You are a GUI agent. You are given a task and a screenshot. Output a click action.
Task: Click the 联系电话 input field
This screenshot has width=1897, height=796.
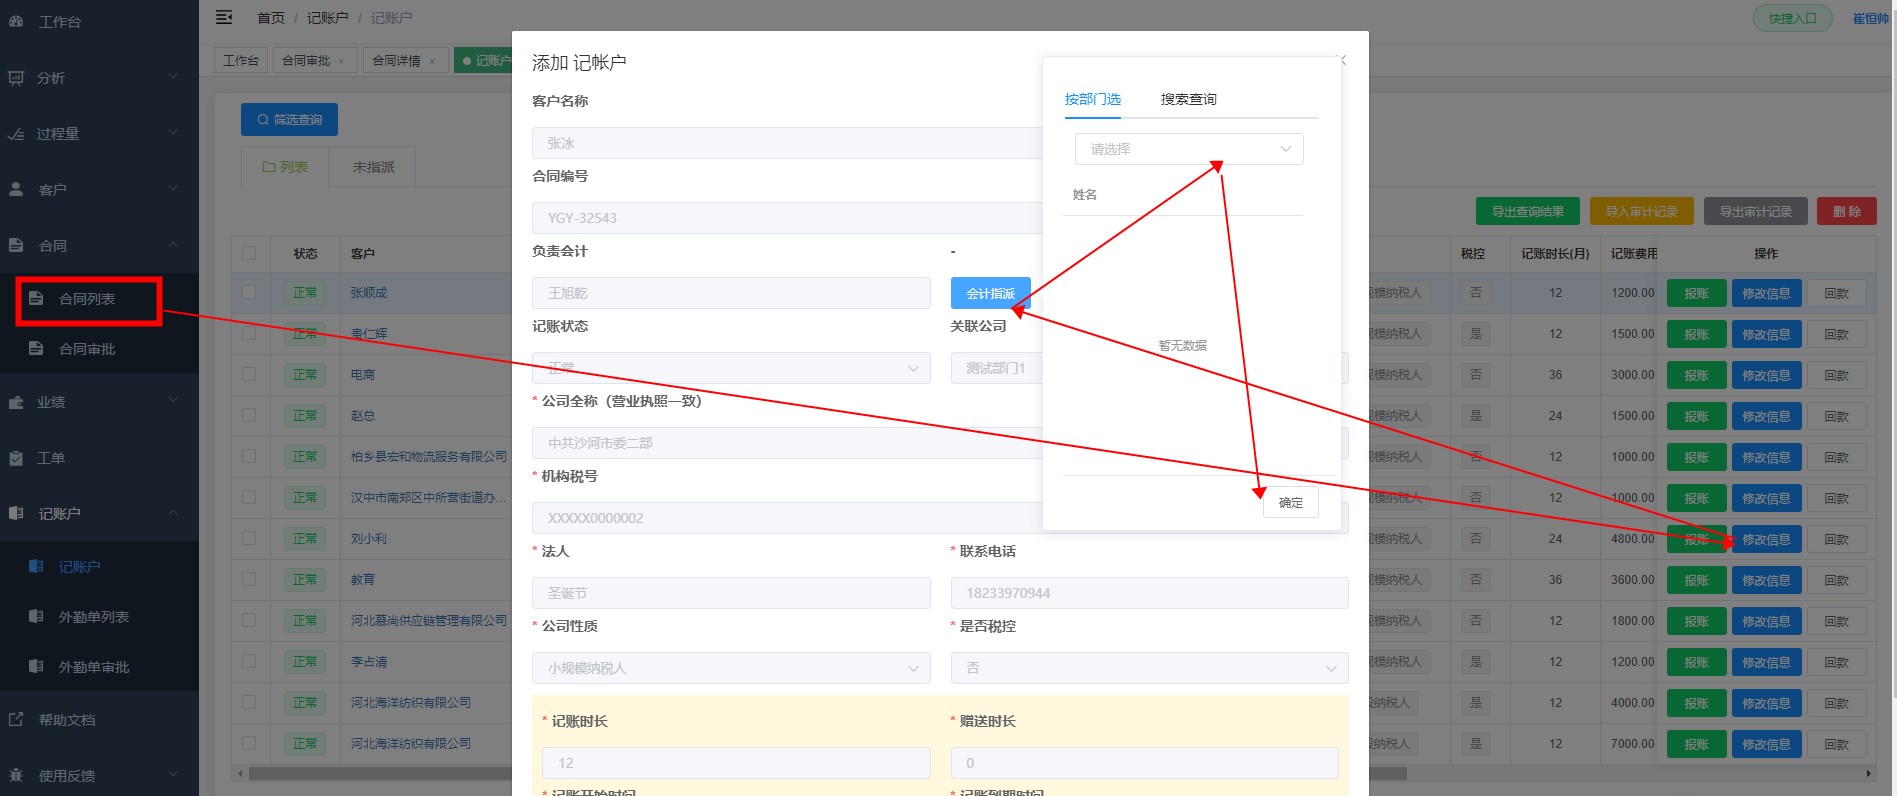1149,593
